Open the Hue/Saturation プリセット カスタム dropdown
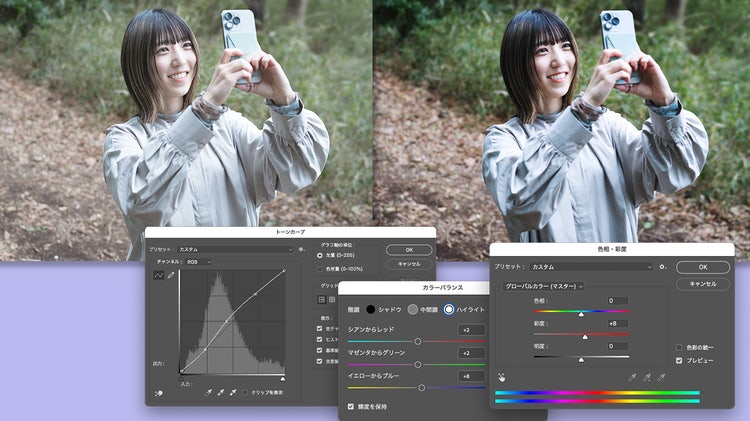This screenshot has height=421, width=750. coord(591,267)
